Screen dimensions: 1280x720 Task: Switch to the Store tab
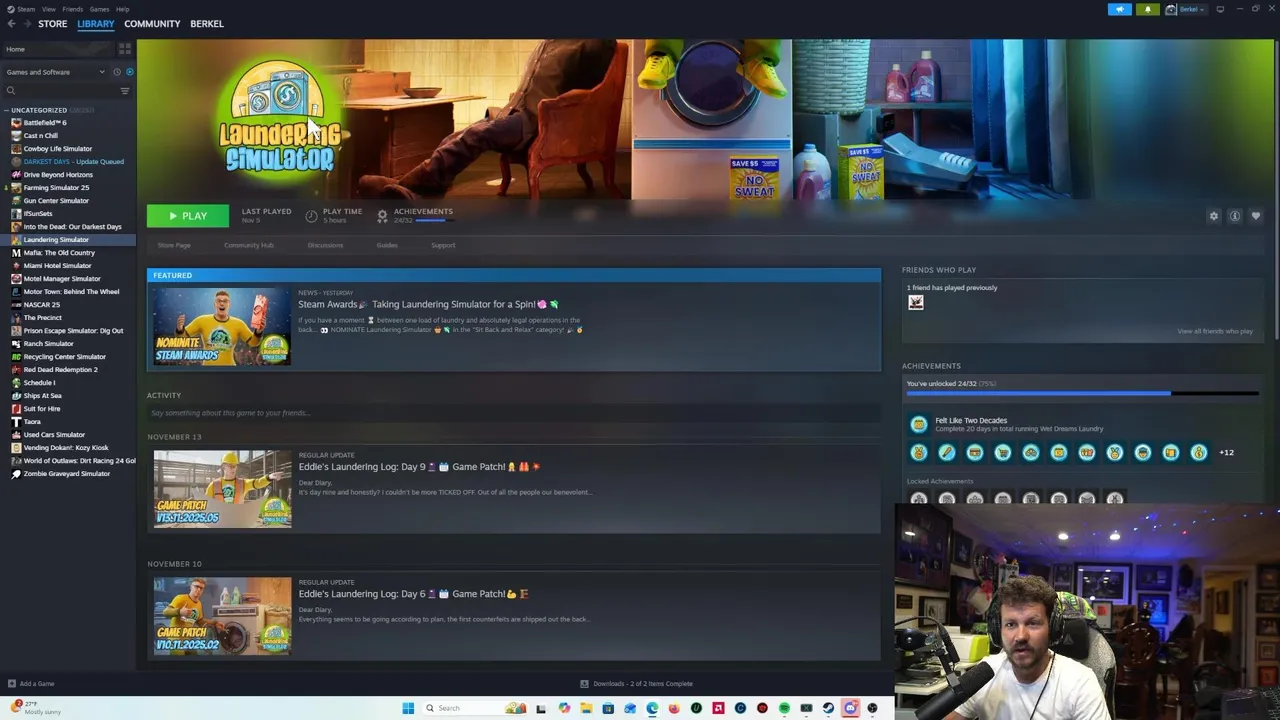(x=52, y=24)
